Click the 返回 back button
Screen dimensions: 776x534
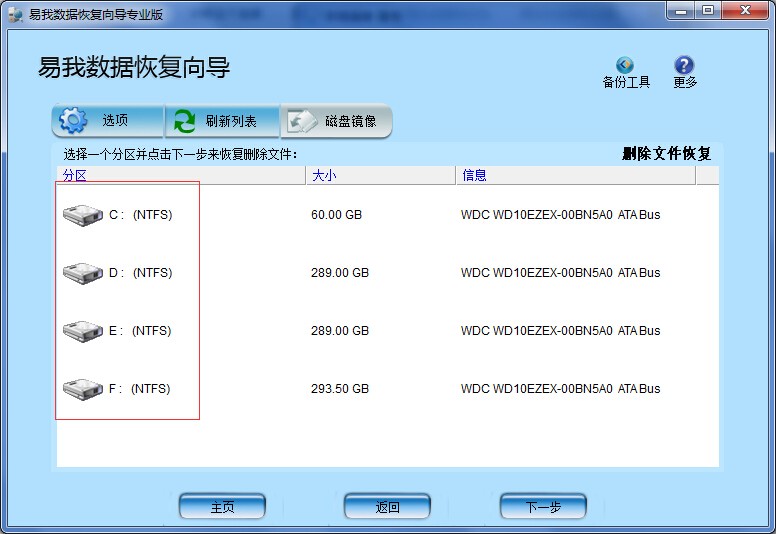[x=387, y=506]
